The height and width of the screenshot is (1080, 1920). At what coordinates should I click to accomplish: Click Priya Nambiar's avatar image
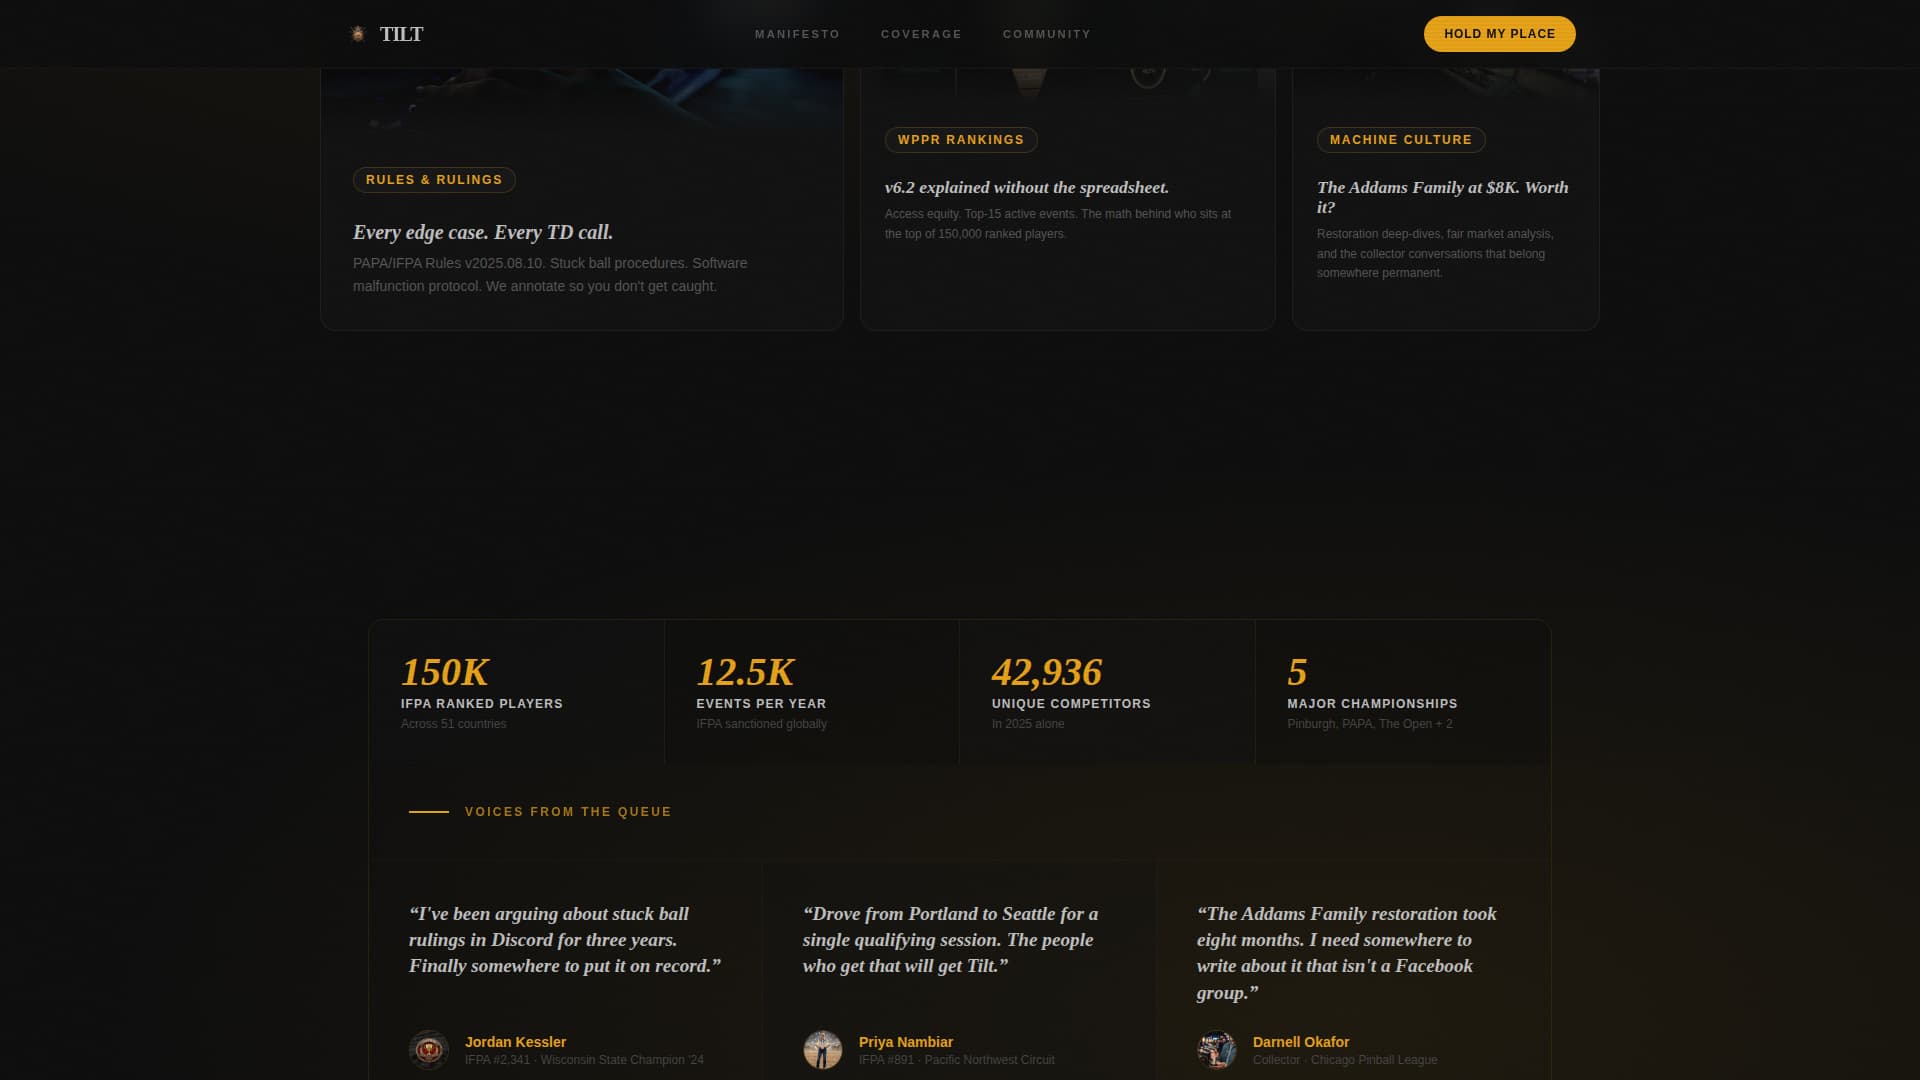tap(823, 1050)
